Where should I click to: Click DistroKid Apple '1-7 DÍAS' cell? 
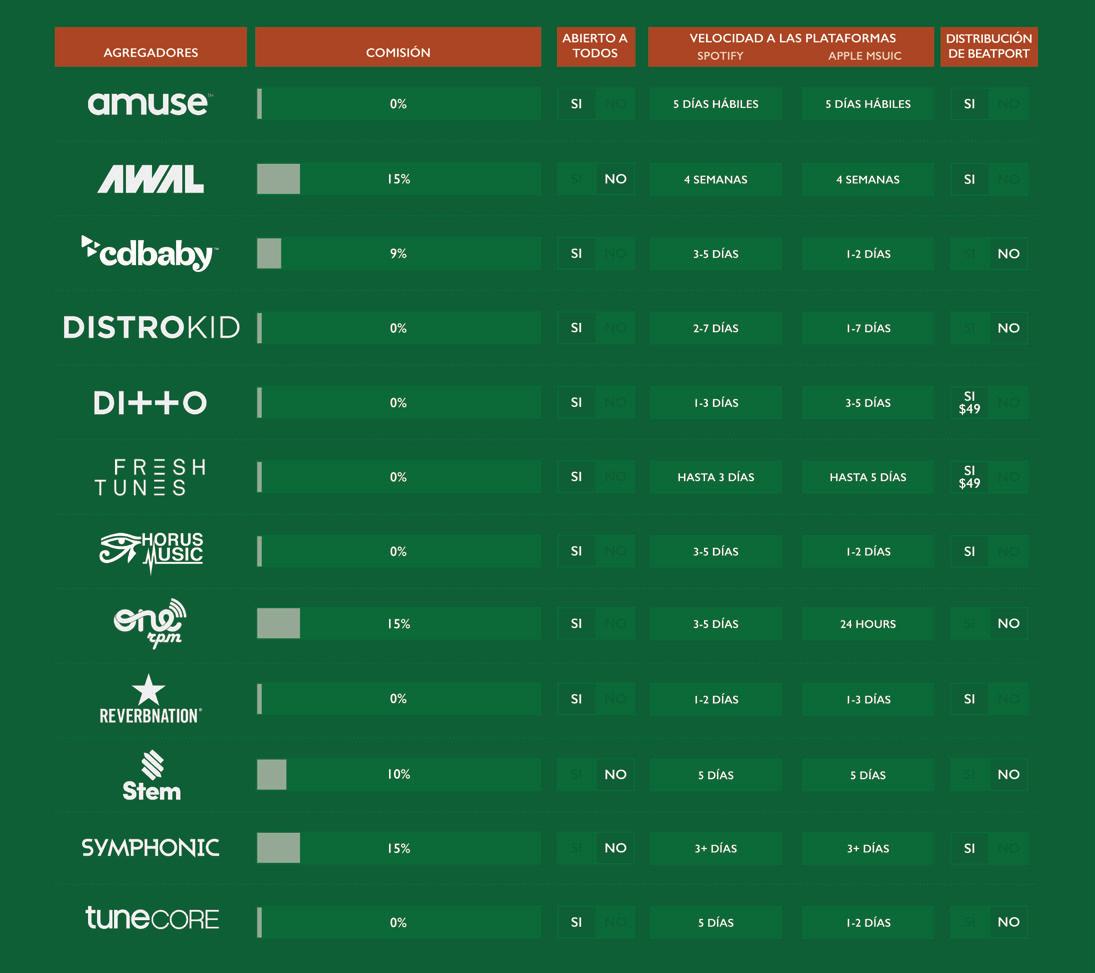coord(868,328)
